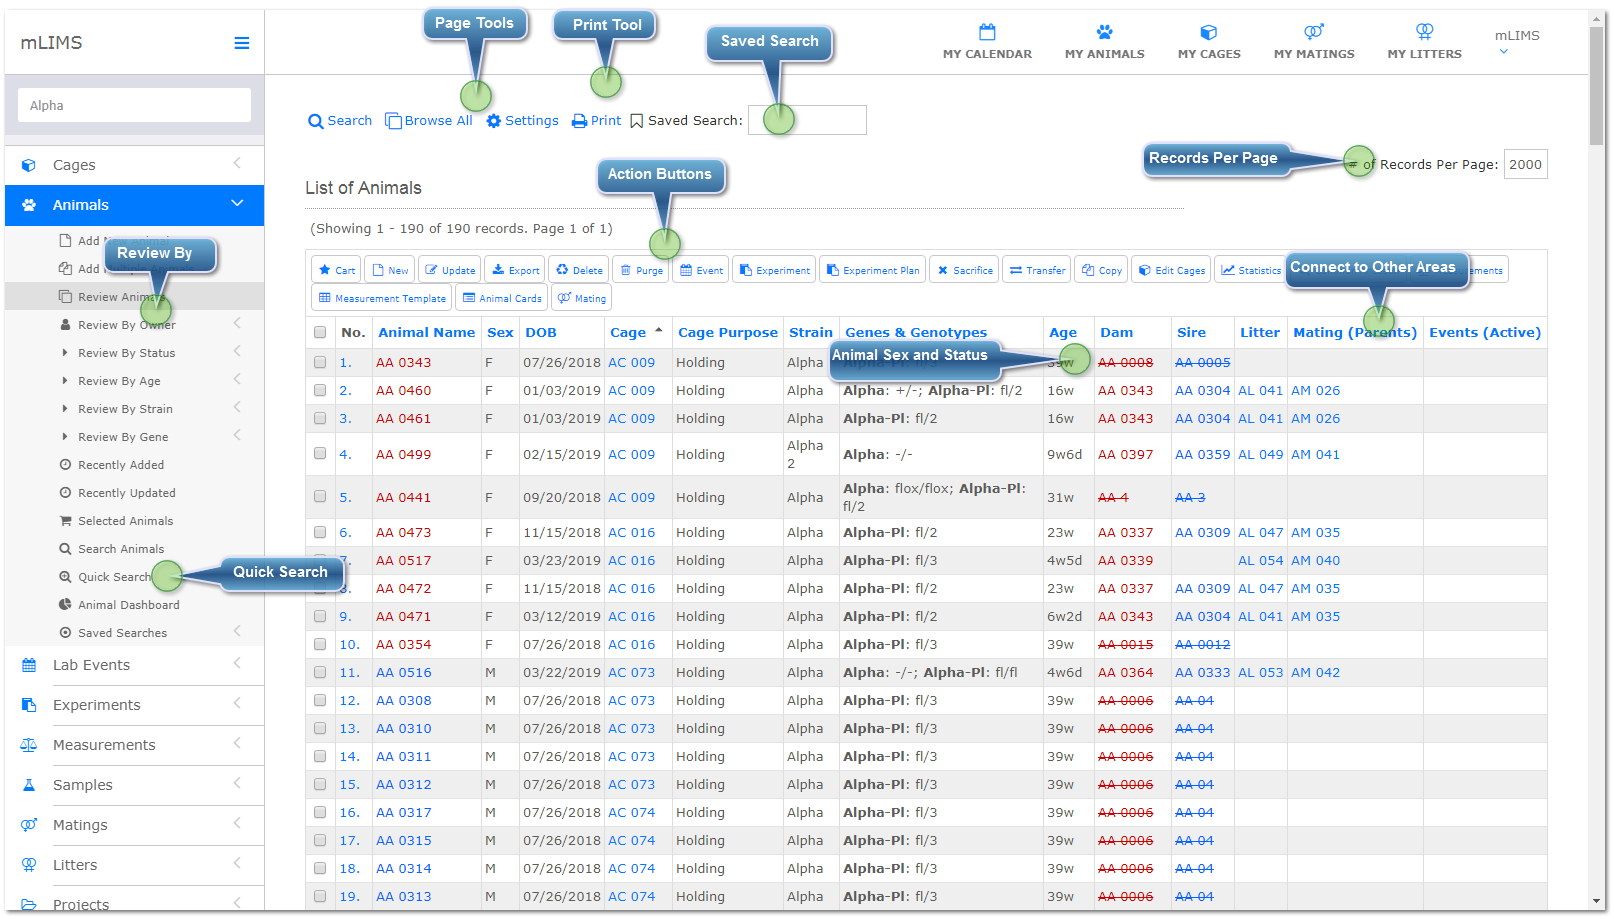Check the box for animal AA 0343 row 1

(x=320, y=362)
